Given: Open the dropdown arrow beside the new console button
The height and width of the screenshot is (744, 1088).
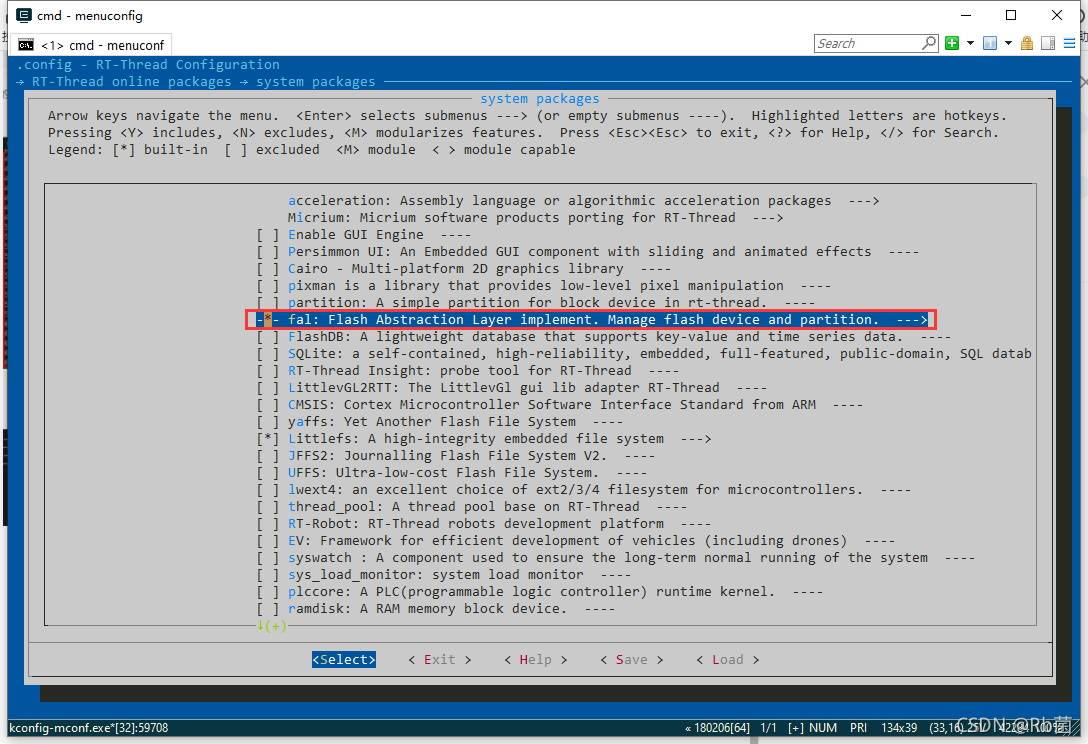Looking at the screenshot, I should 970,43.
